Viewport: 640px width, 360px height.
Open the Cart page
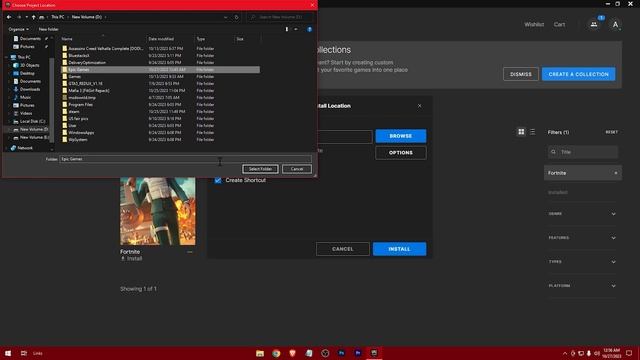[x=559, y=24]
